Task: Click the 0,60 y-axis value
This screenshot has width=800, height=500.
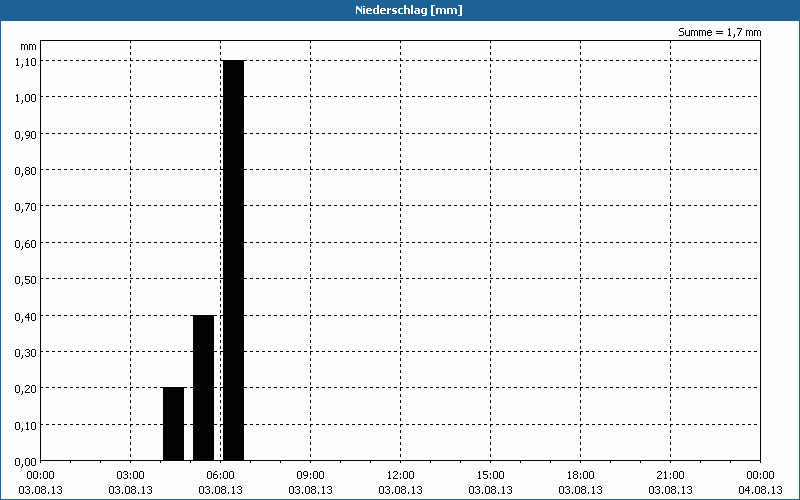Action: [x=26, y=243]
